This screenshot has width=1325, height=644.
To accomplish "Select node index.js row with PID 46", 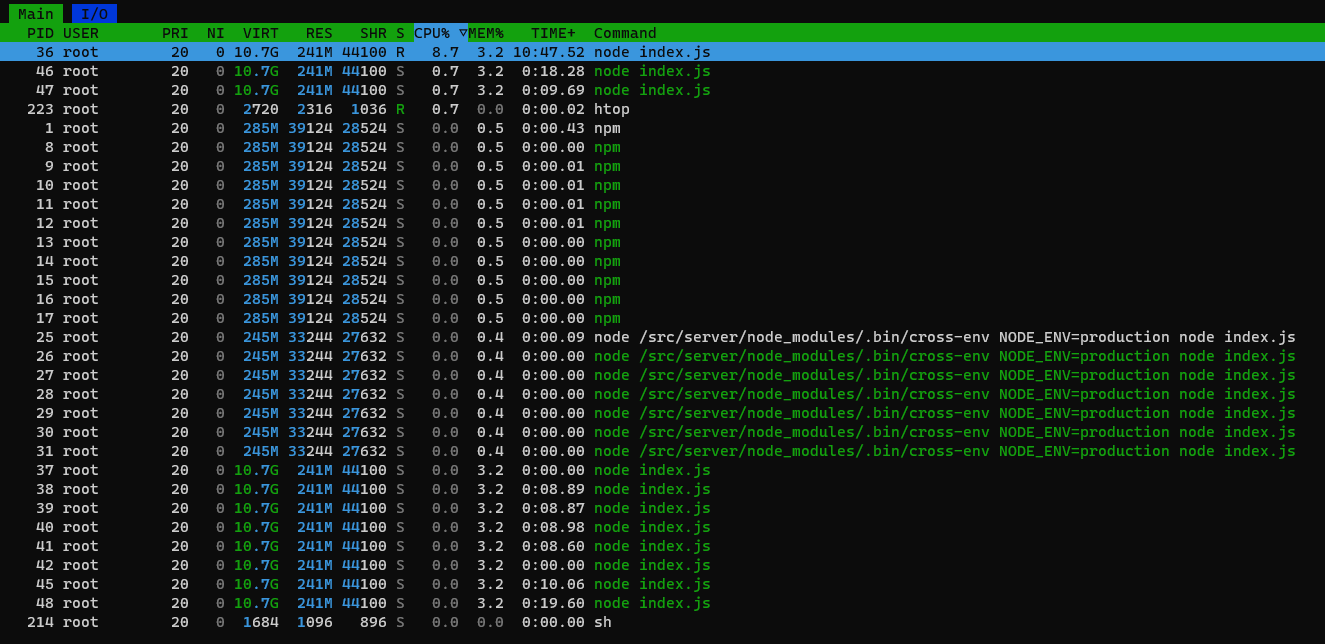I will pos(652,71).
